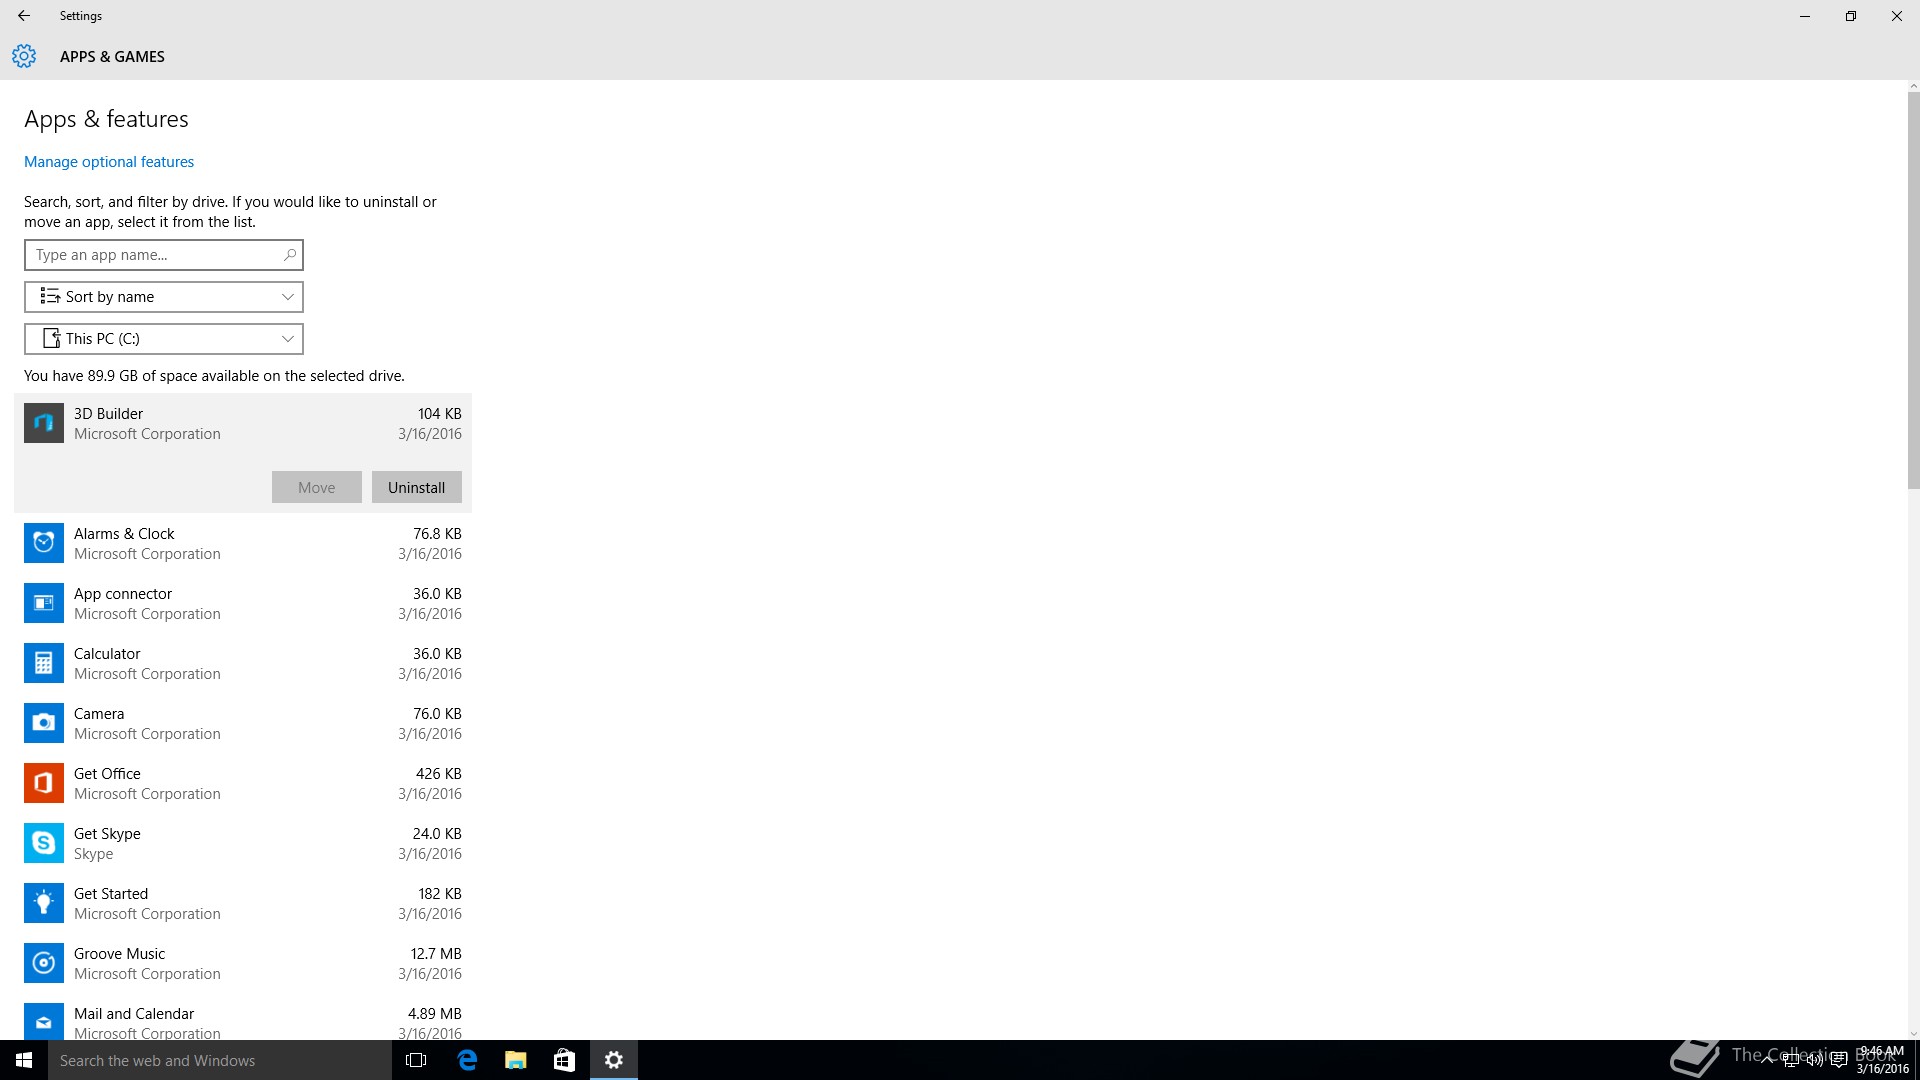Go back with the back arrow
The height and width of the screenshot is (1080, 1920).
click(x=24, y=16)
